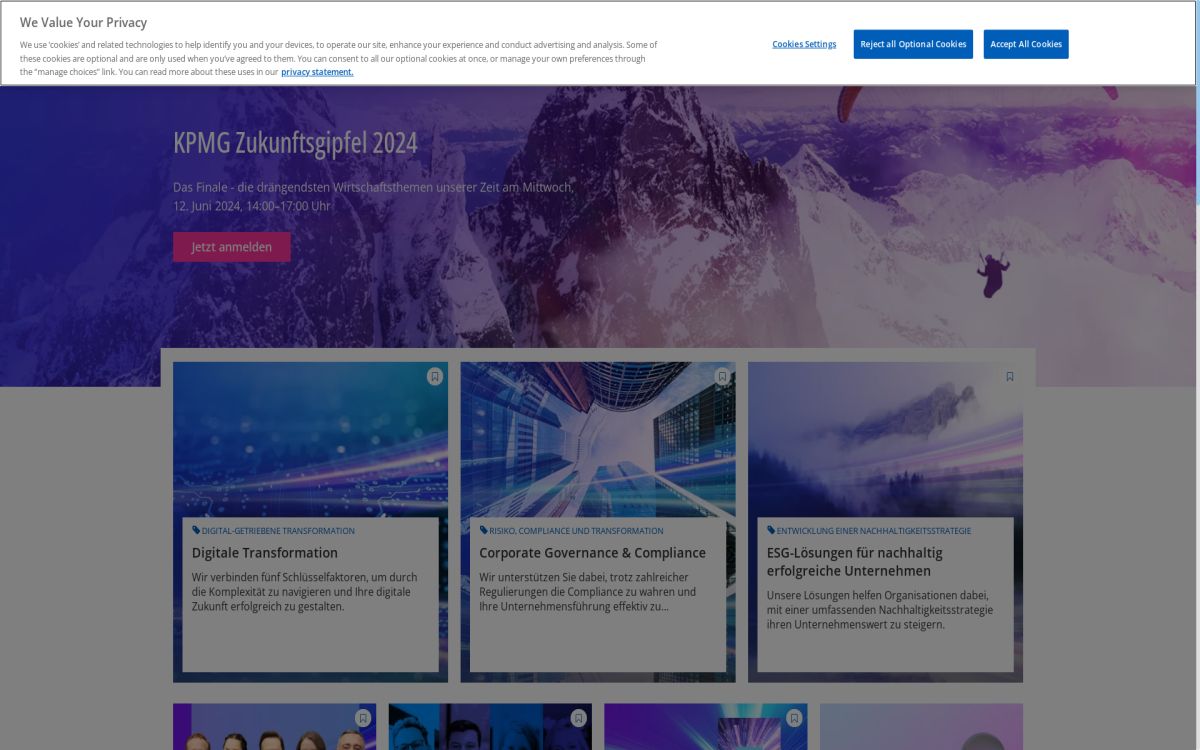Image resolution: width=1200 pixels, height=750 pixels.
Task: Accept All Cookies in privacy banner
Action: (1025, 44)
